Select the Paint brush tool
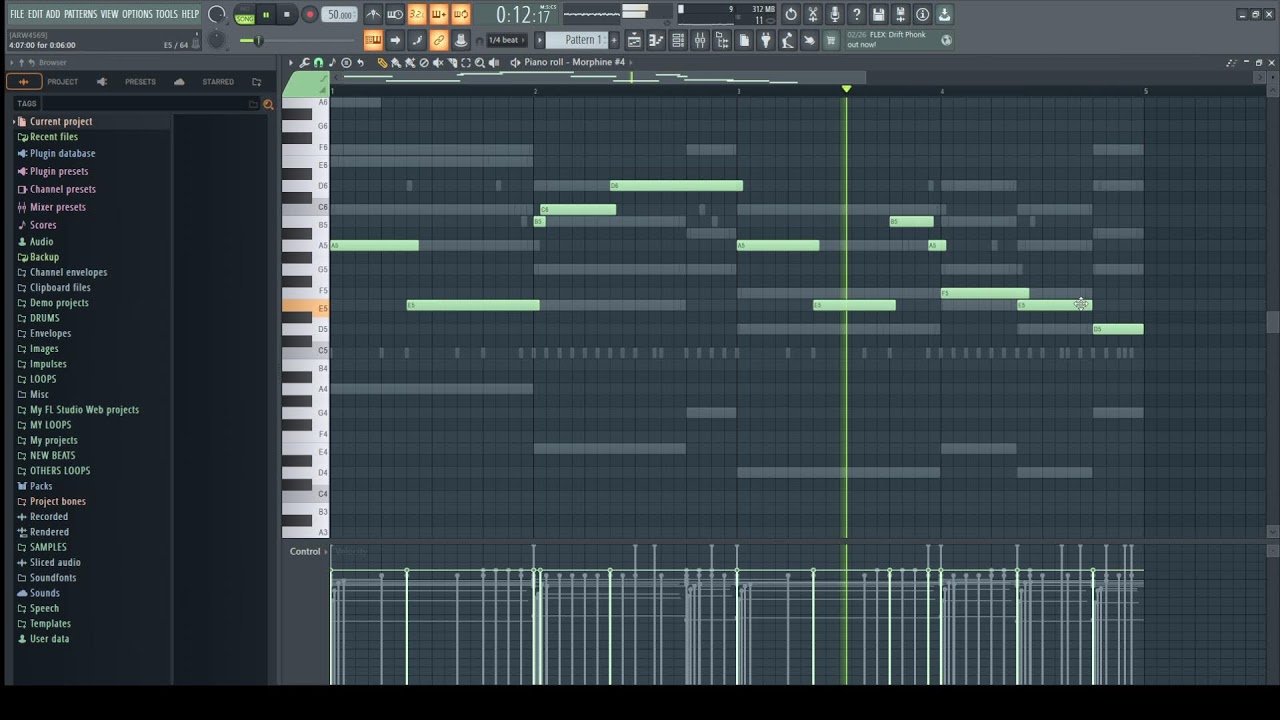This screenshot has width=1280, height=720. 396,63
